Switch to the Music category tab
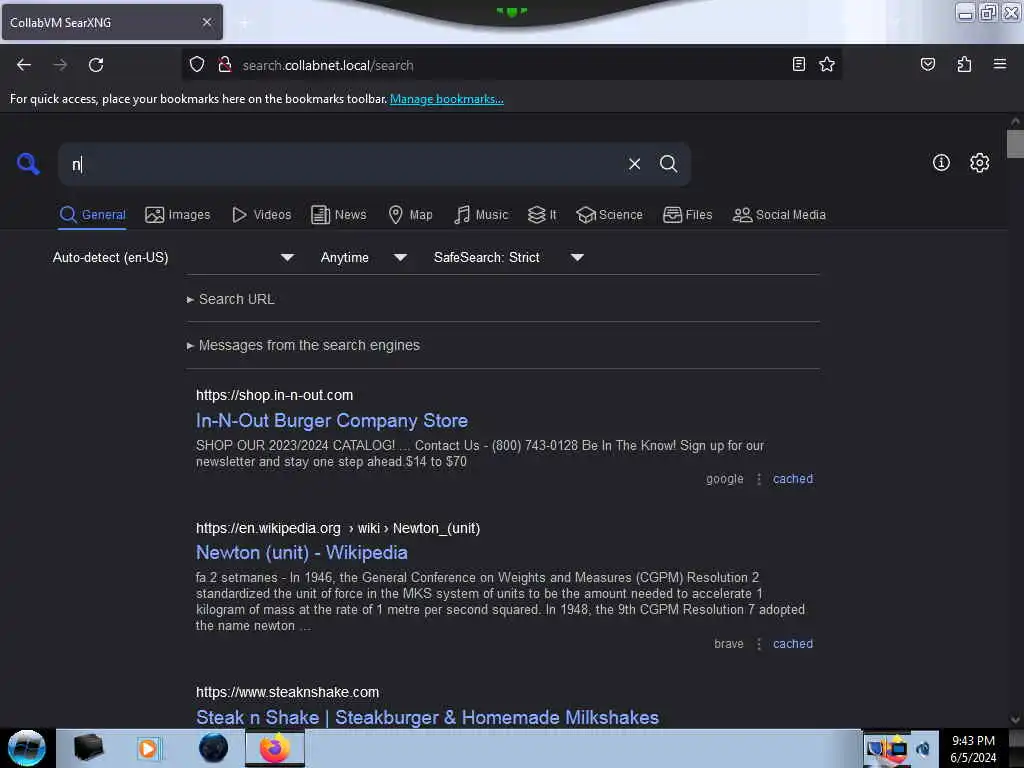This screenshot has height=768, width=1024. (x=481, y=215)
